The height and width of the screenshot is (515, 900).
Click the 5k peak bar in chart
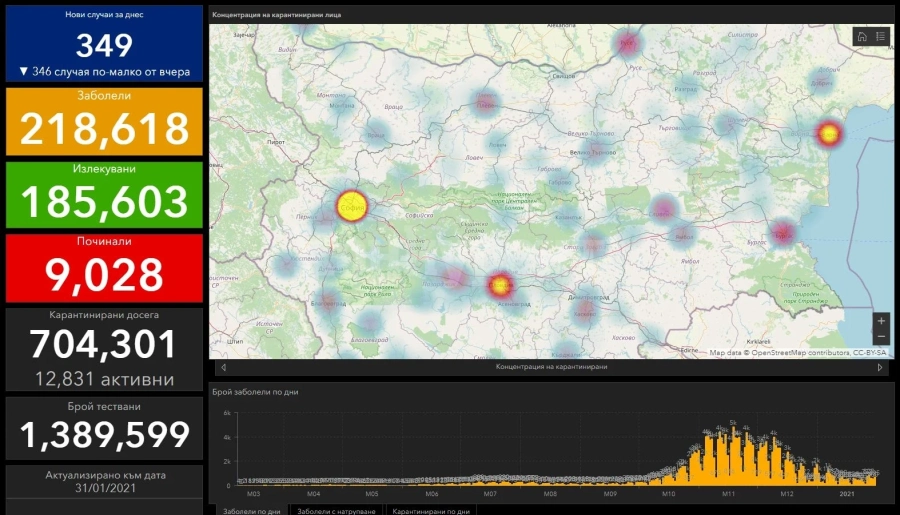point(733,456)
